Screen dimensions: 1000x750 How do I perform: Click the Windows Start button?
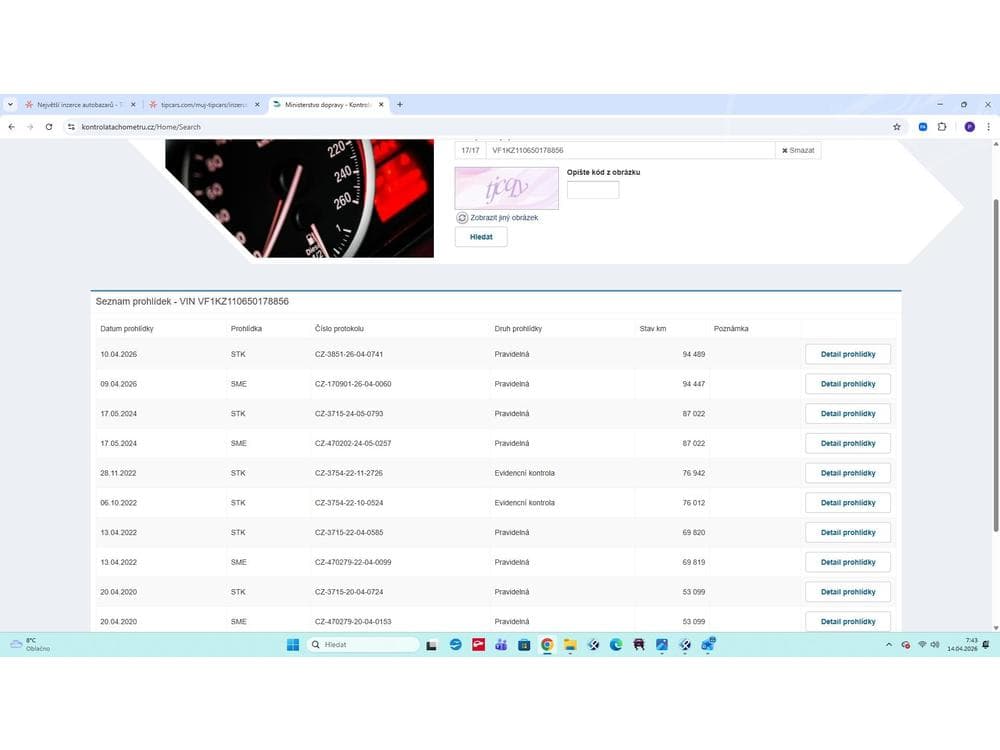(293, 645)
